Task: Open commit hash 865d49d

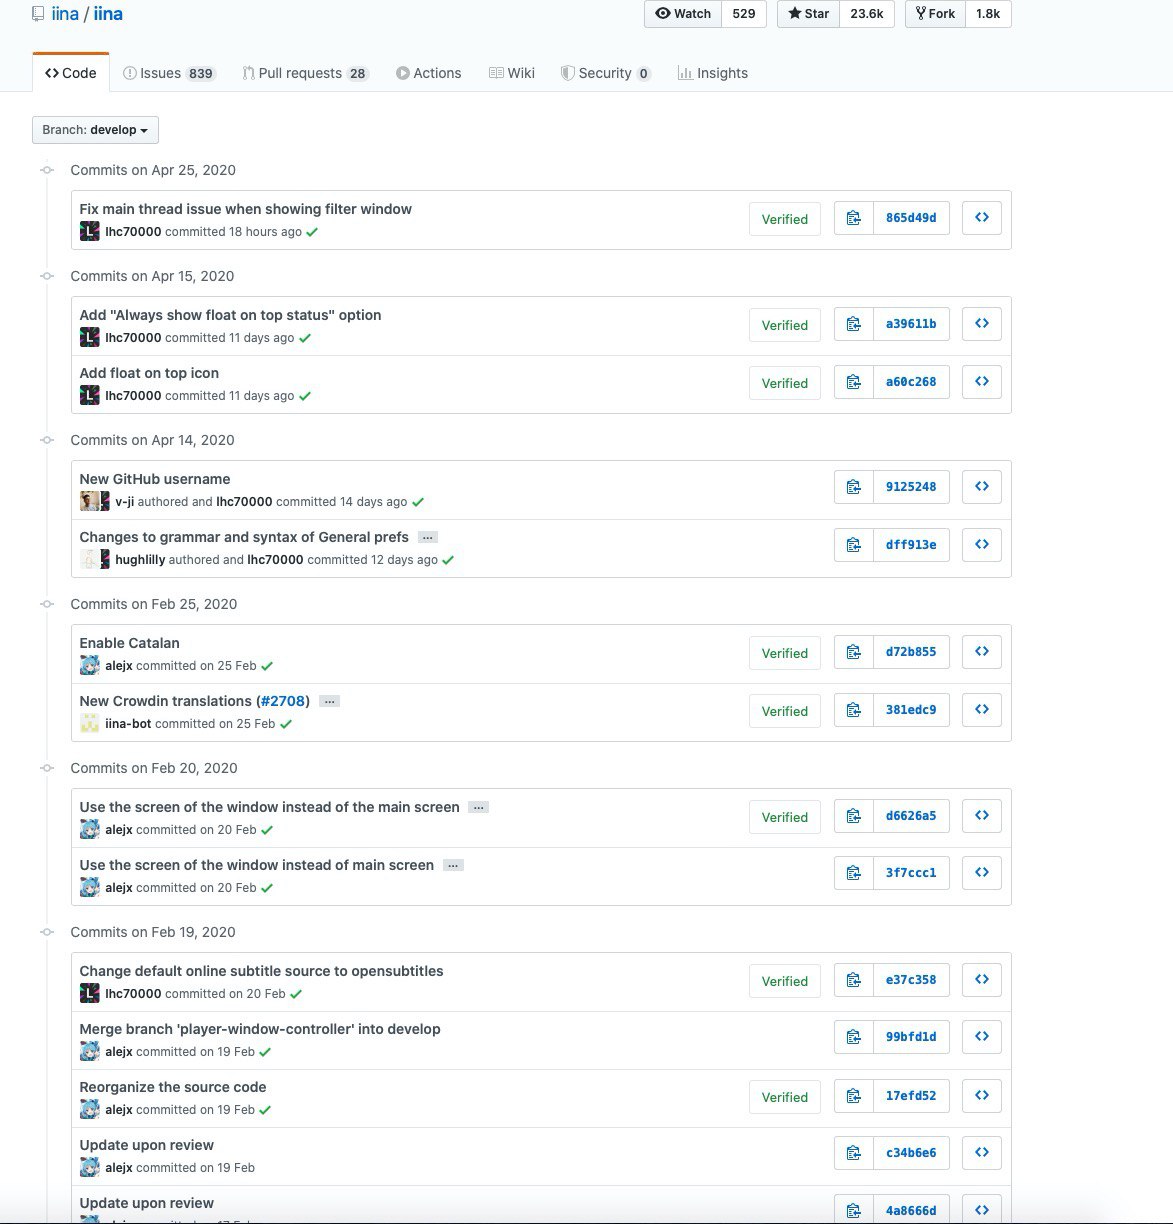Action: 911,218
